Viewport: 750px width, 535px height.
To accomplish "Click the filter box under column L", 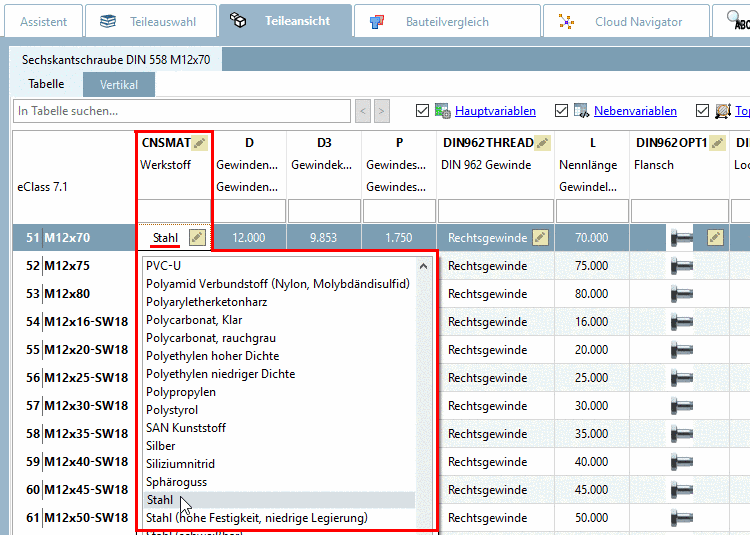I will point(592,211).
